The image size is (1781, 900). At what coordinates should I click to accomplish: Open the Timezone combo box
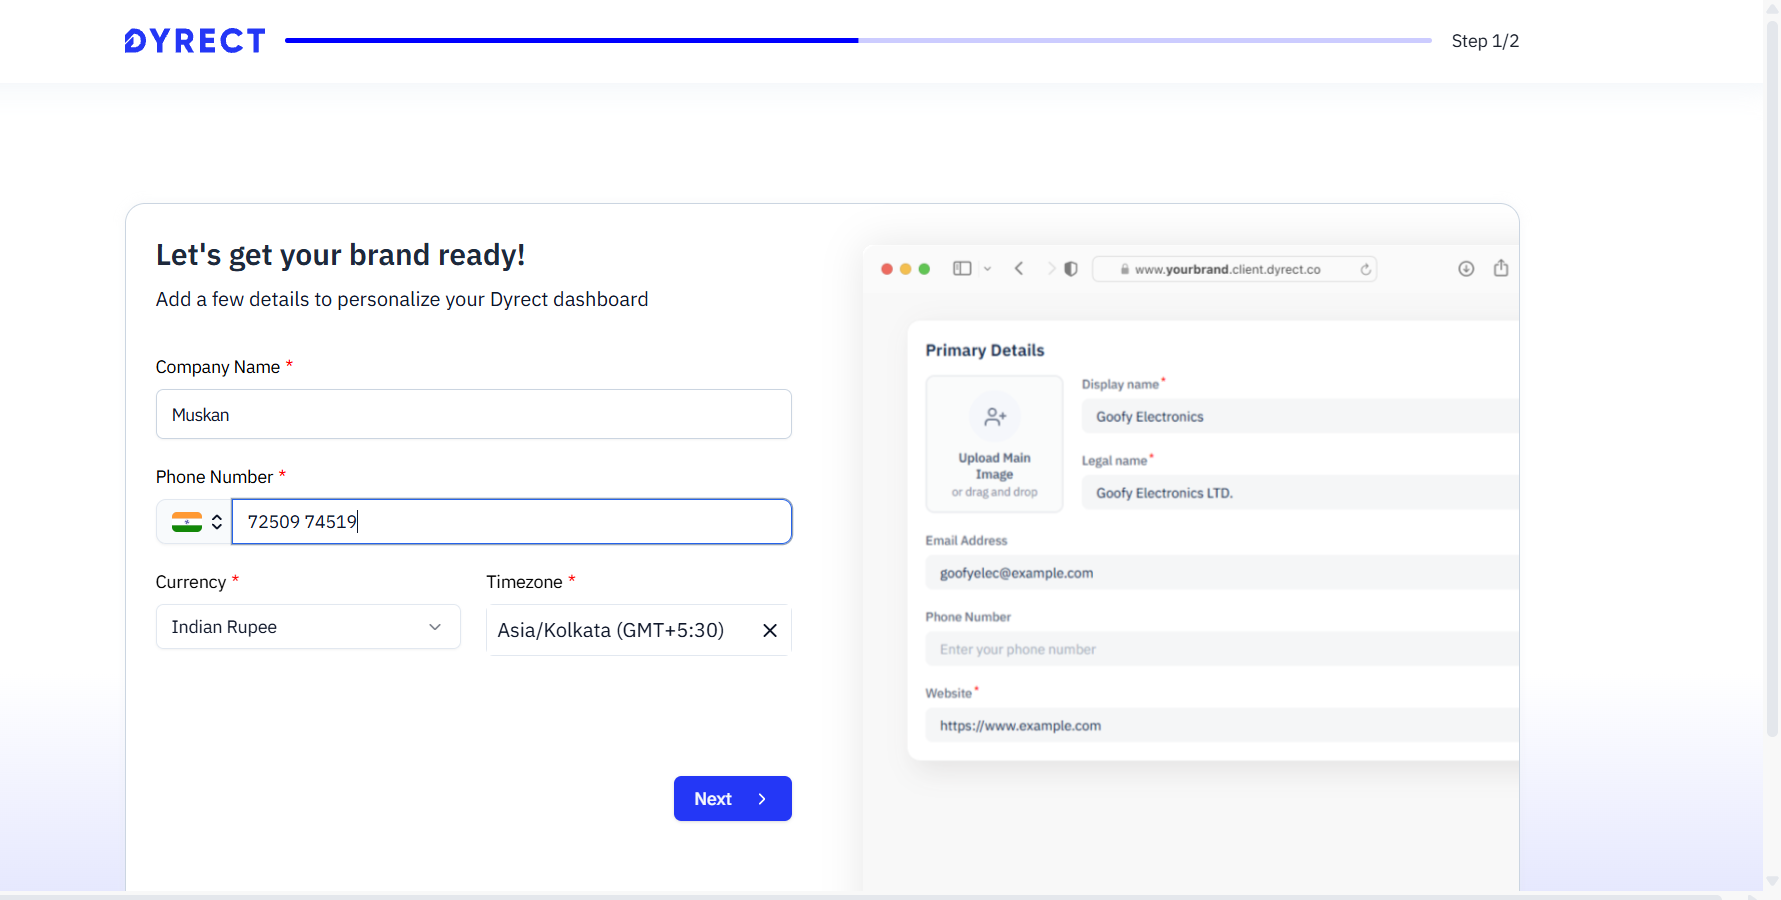pyautogui.click(x=610, y=630)
